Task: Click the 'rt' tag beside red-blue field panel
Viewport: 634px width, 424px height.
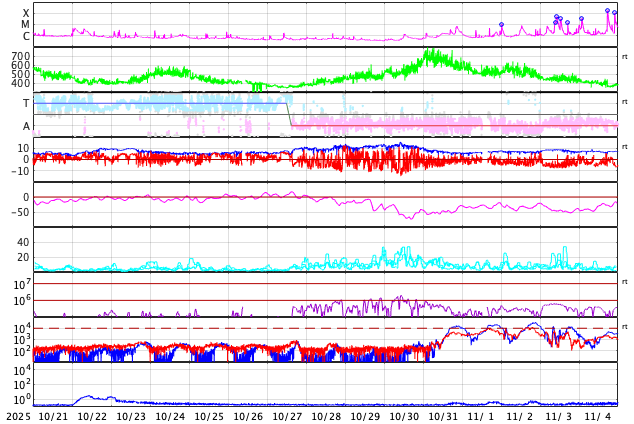Action: [625, 146]
